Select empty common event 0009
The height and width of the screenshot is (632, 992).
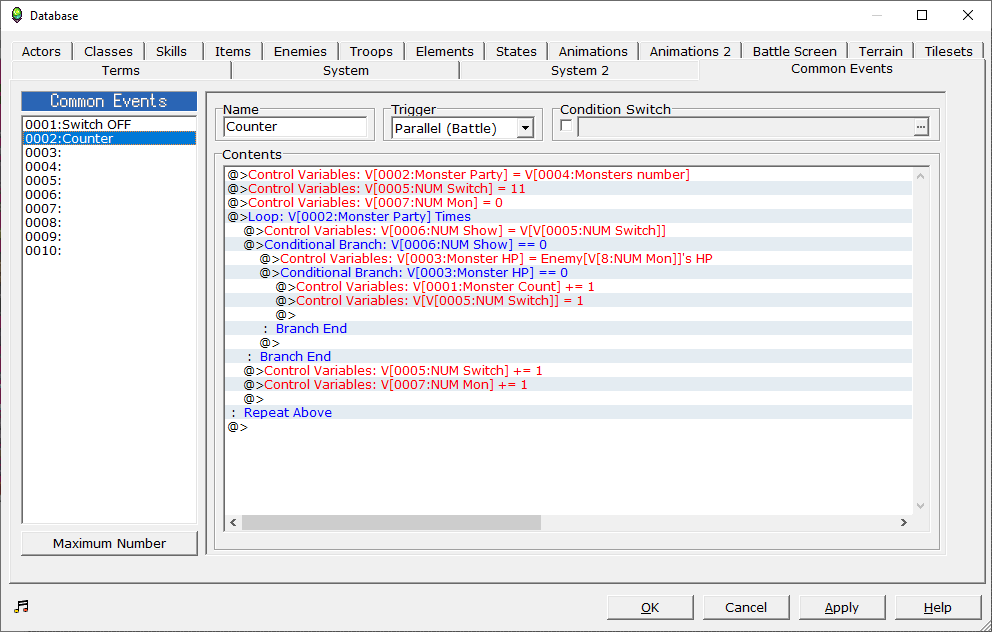109,236
